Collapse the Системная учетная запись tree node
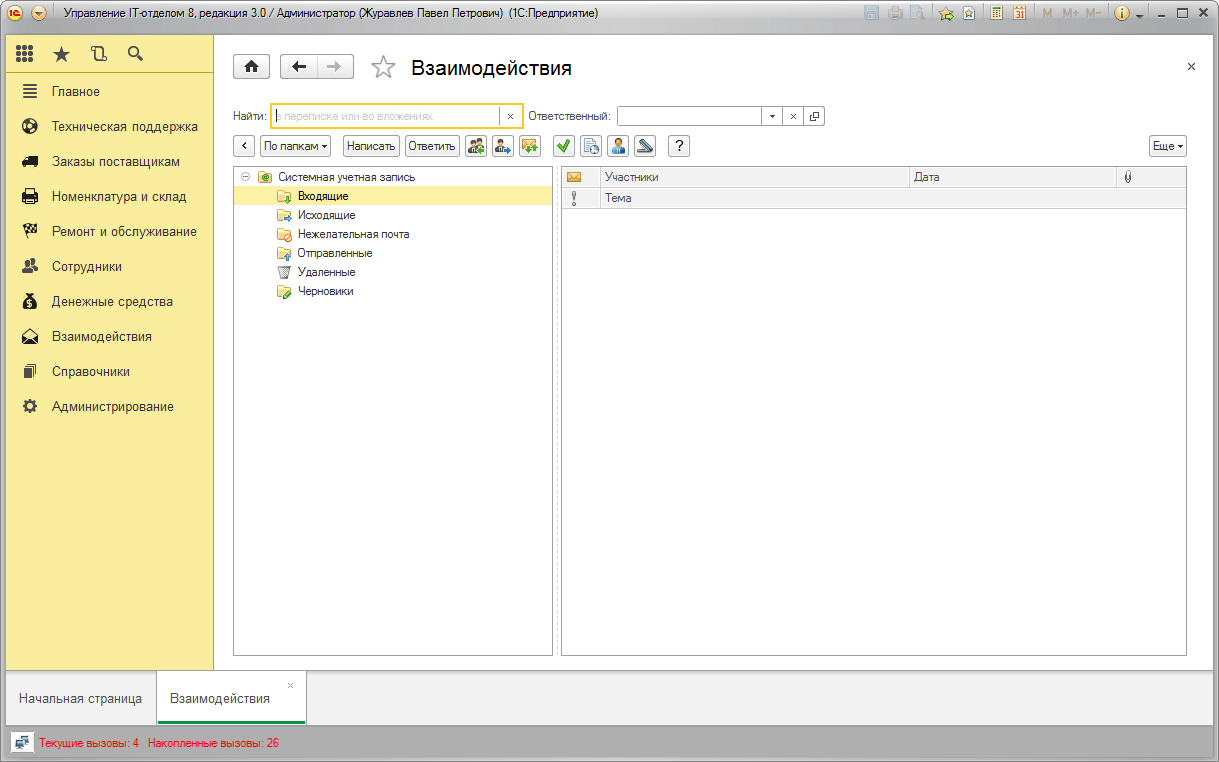The height and width of the screenshot is (762, 1219). point(246,177)
